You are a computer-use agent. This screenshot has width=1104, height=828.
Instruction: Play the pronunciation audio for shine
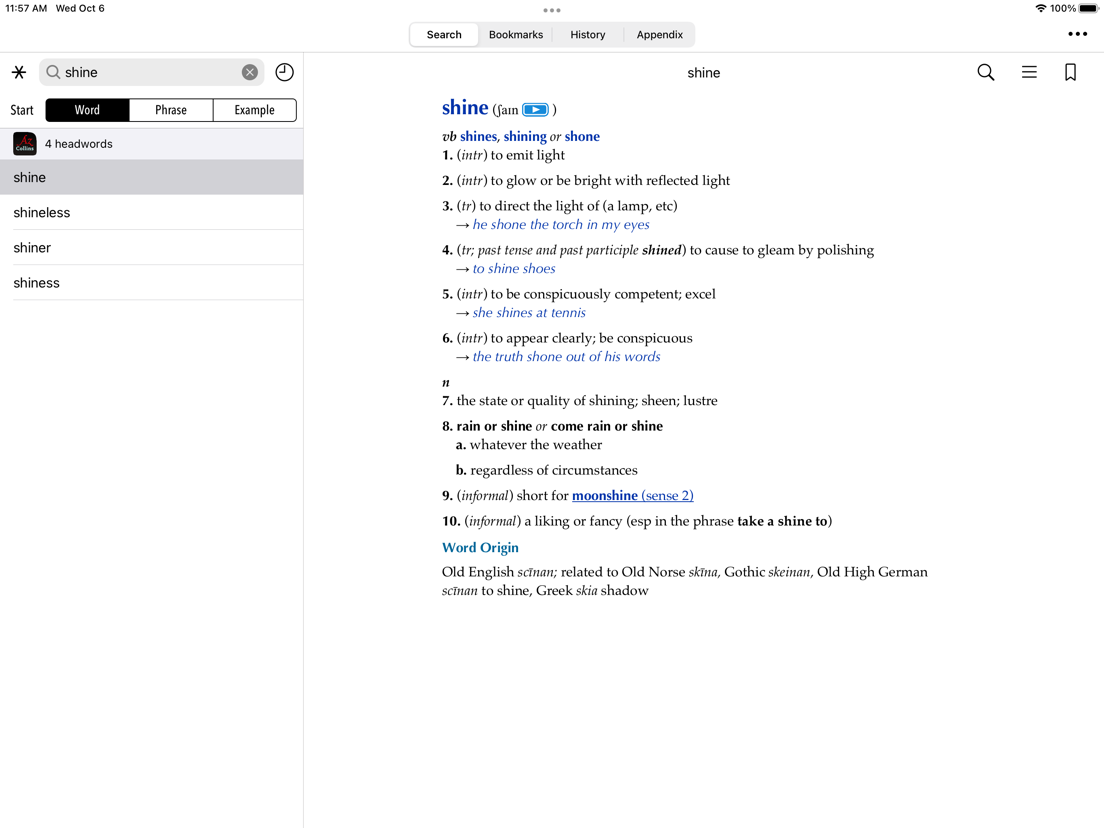[535, 109]
